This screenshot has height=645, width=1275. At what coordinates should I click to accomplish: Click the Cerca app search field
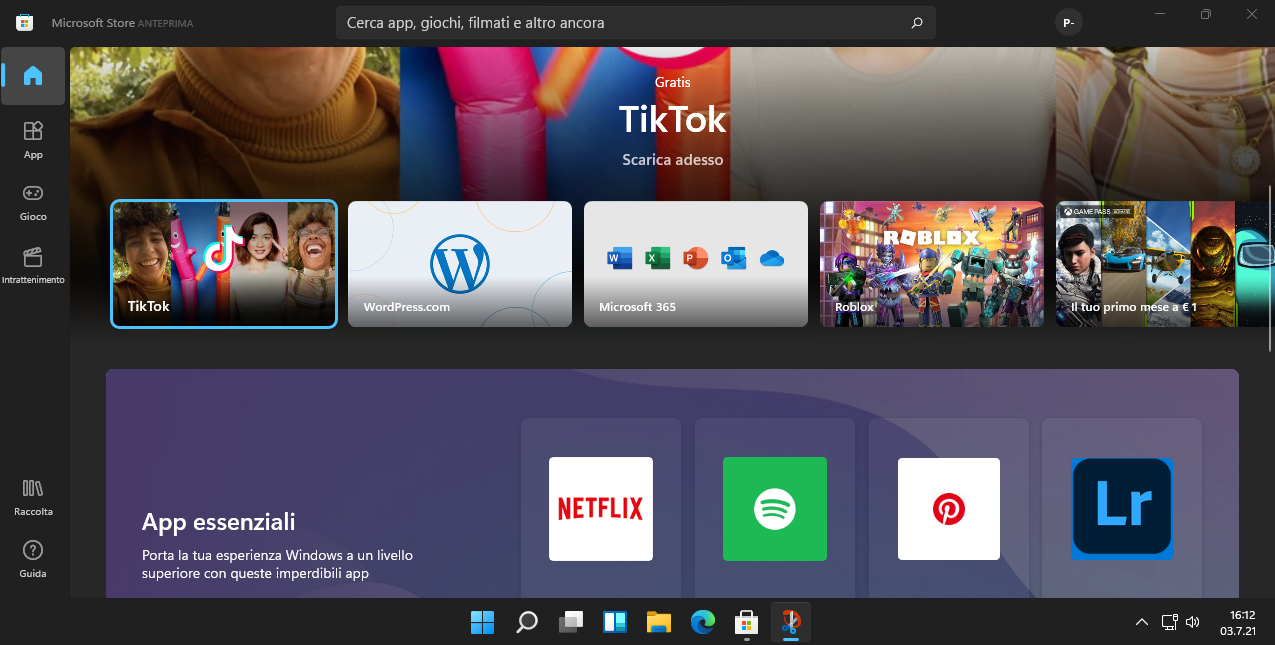pos(636,22)
